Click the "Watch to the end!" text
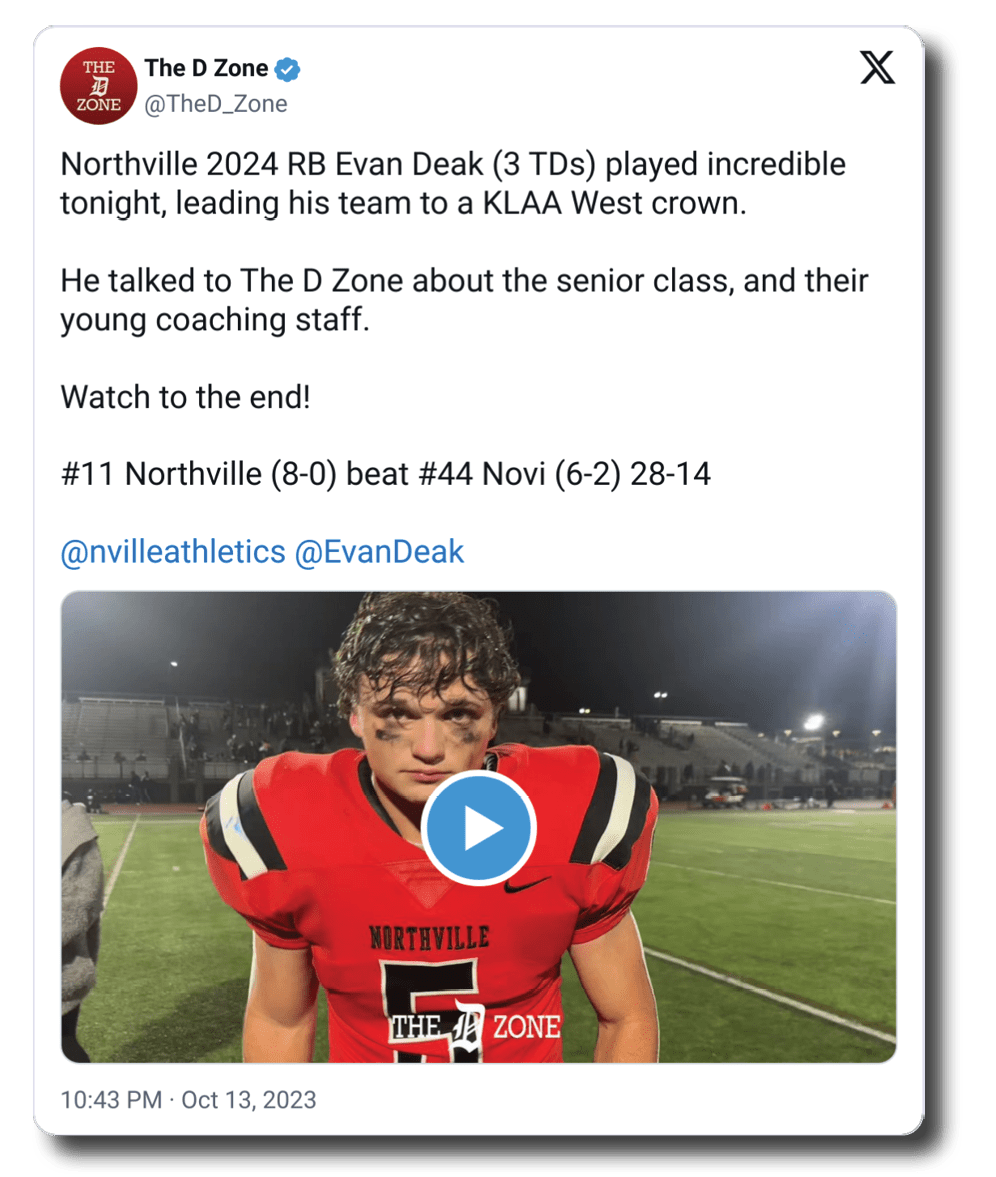 pyautogui.click(x=185, y=397)
